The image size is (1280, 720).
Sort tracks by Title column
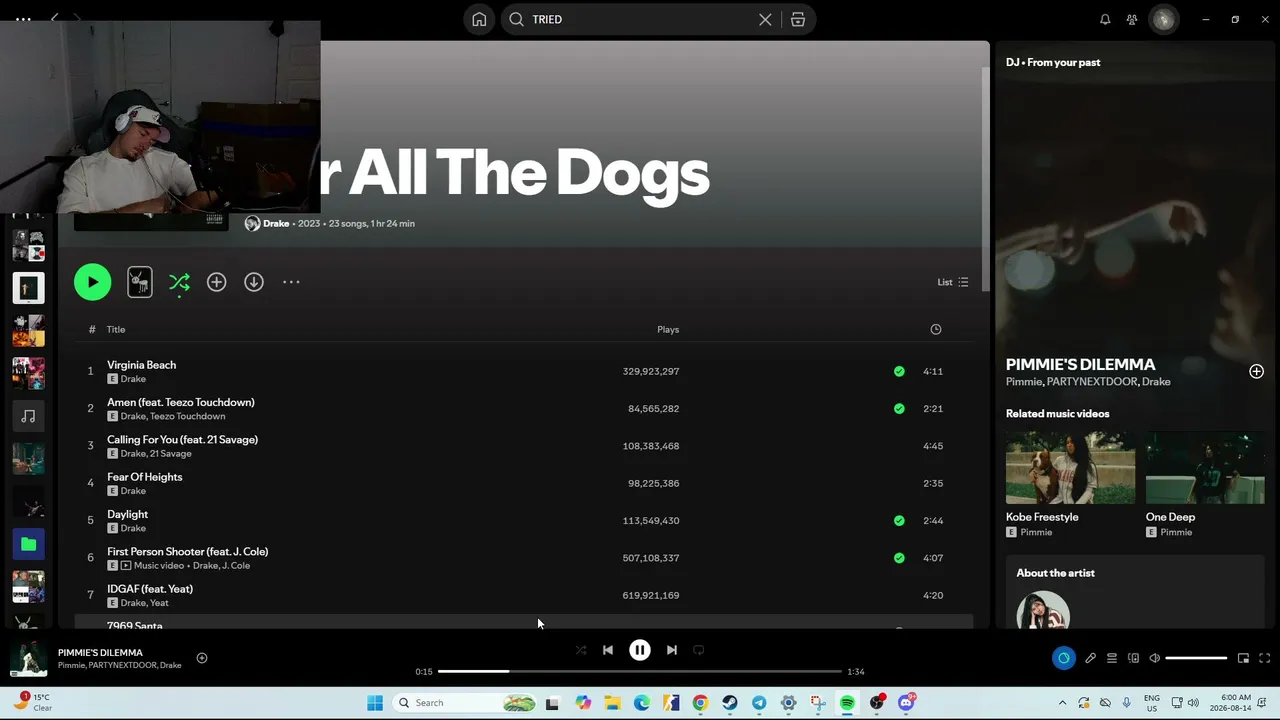coord(116,329)
